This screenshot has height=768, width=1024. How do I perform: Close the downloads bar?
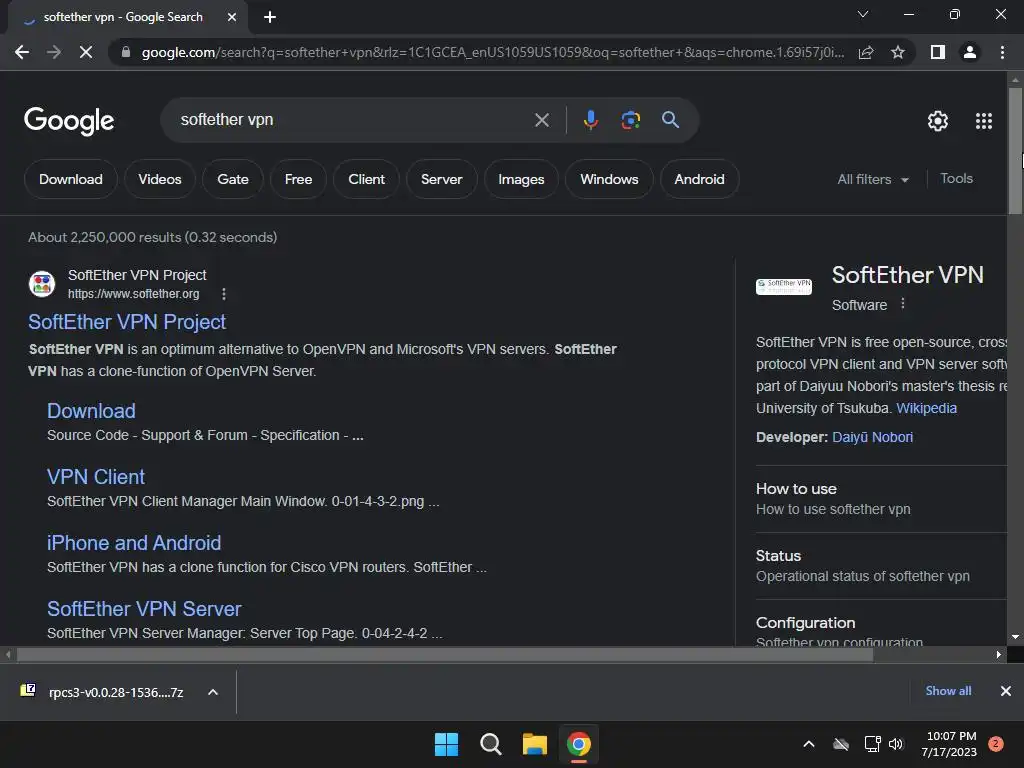tap(1006, 691)
